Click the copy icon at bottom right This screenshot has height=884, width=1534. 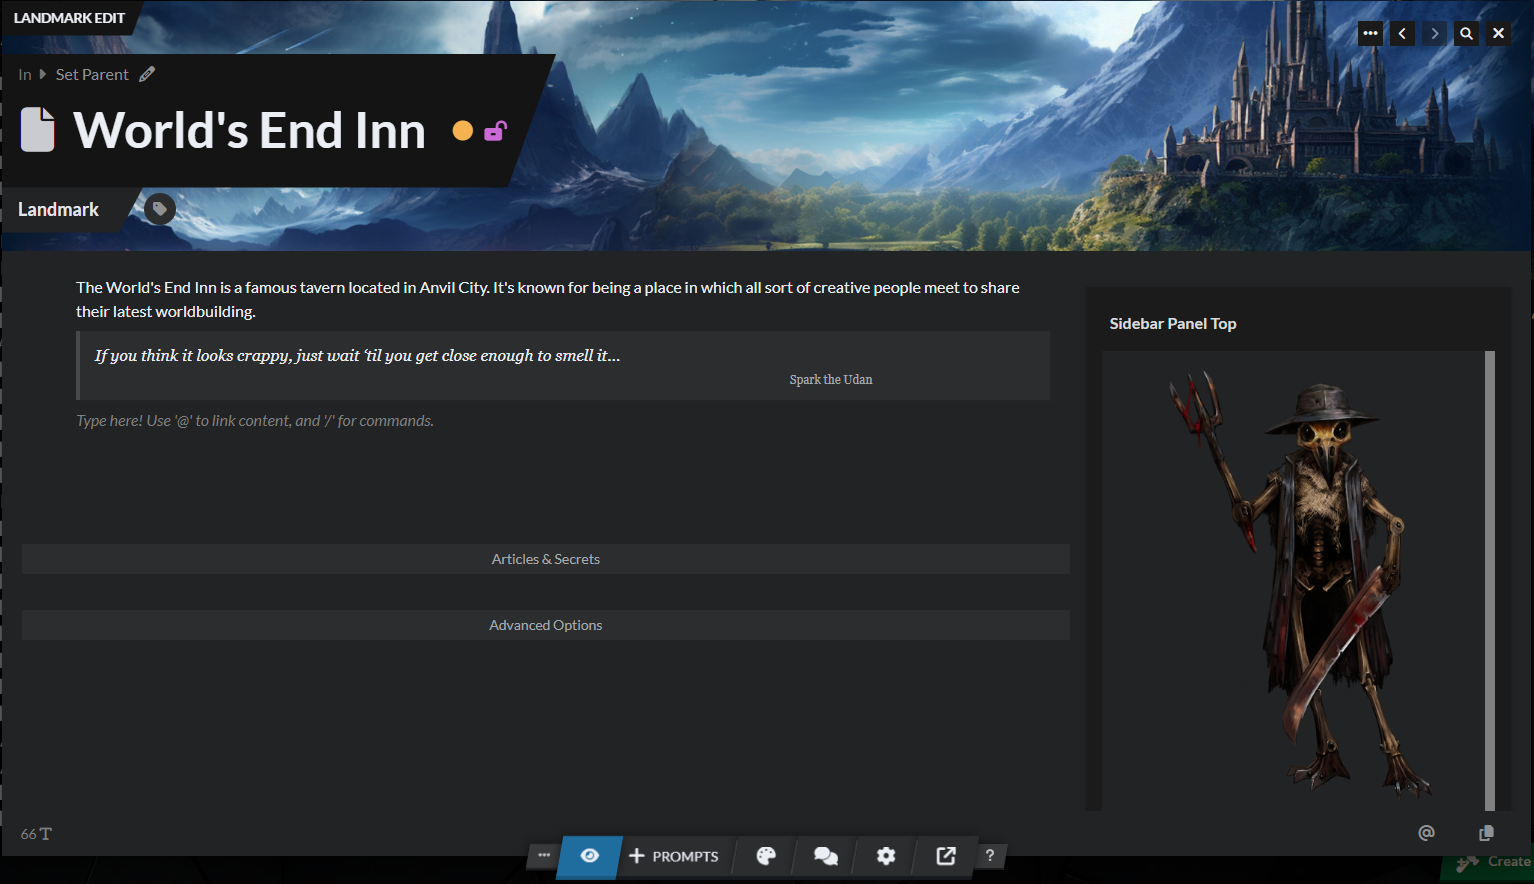pos(1486,833)
